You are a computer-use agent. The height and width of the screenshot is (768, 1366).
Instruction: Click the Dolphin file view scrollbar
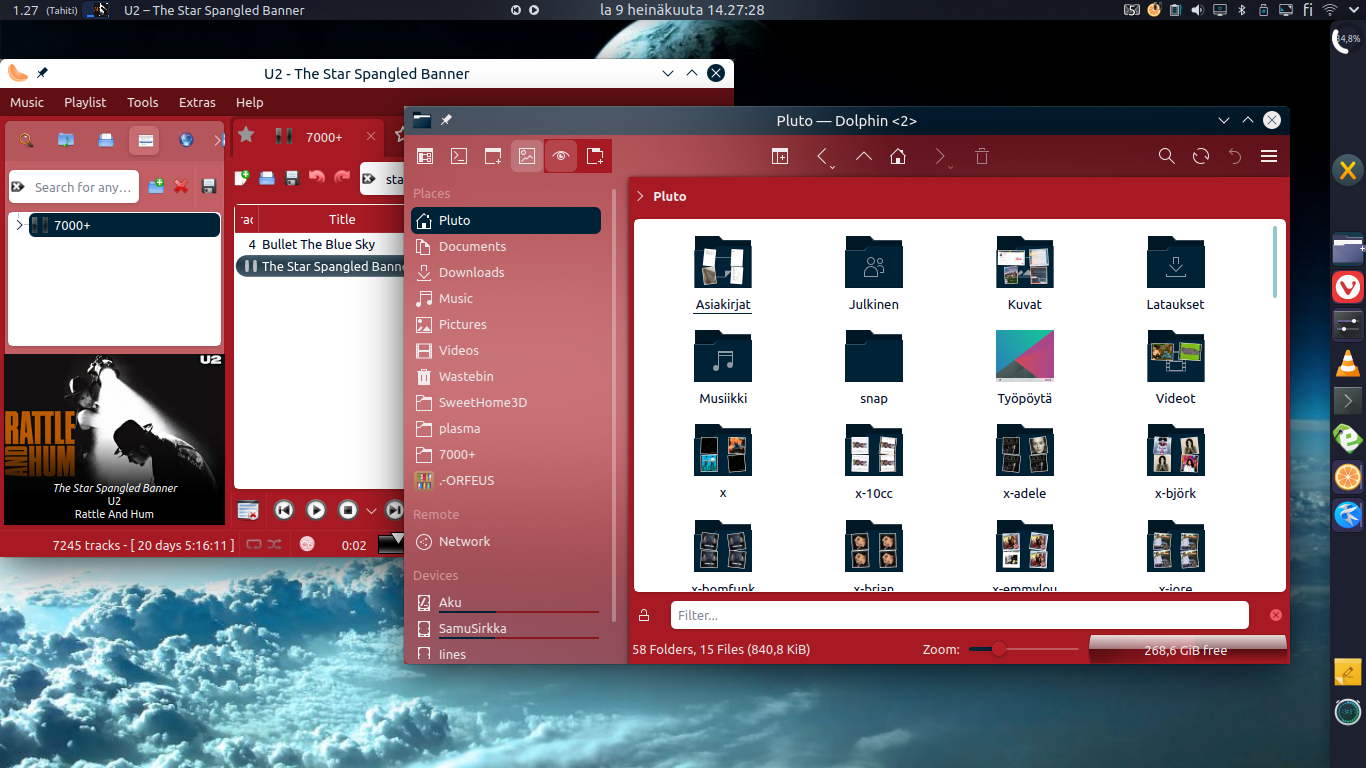[x=1275, y=261]
